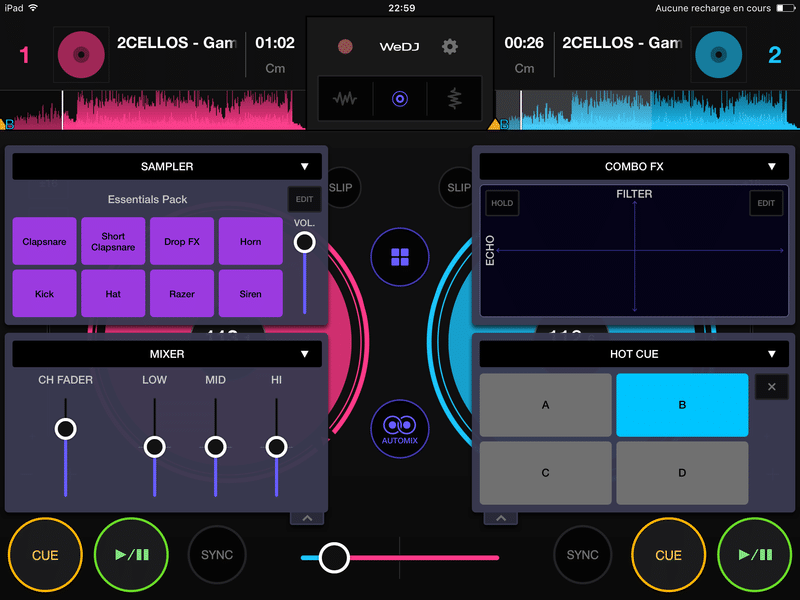The width and height of the screenshot is (800, 600).
Task: Play or pause deck 1
Action: (132, 555)
